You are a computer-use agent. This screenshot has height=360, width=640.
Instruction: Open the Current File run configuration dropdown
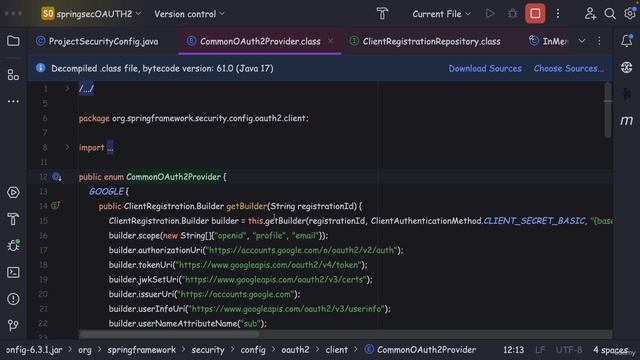tap(441, 14)
